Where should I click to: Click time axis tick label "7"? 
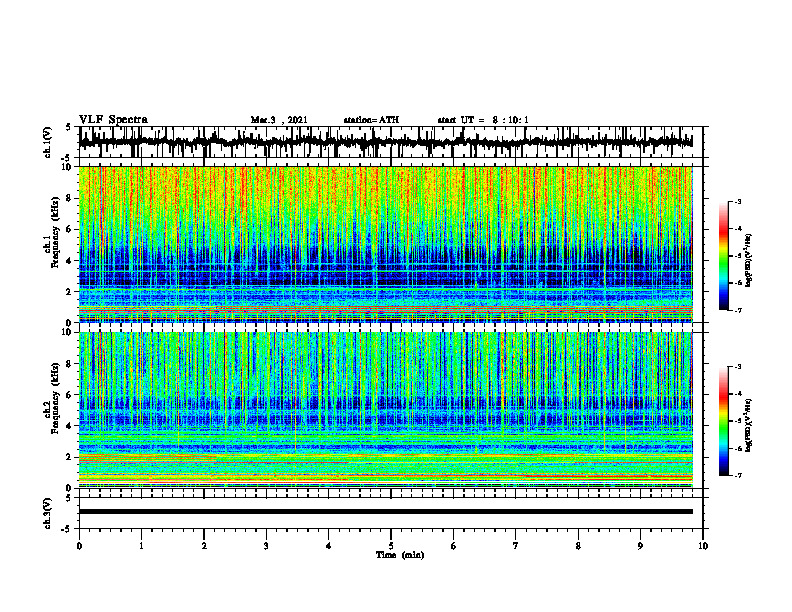(516, 546)
